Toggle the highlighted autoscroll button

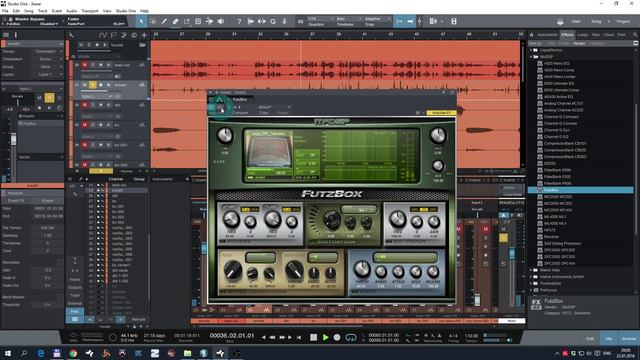click(410, 21)
